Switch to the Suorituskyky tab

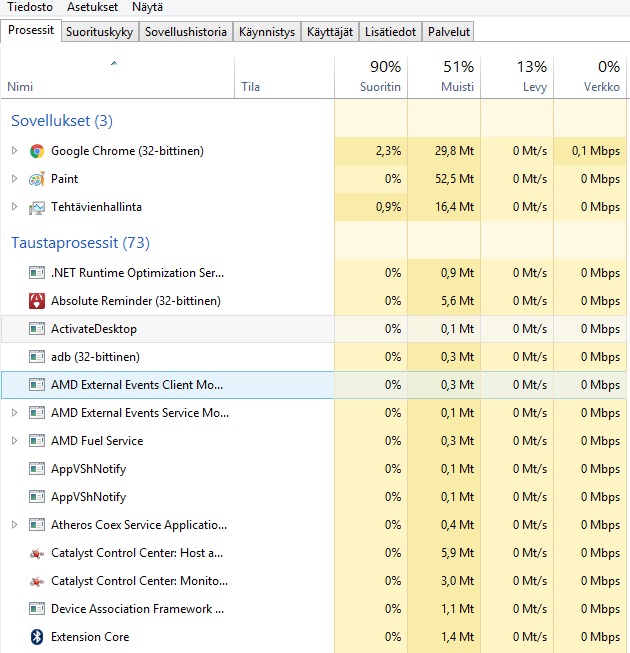pos(100,32)
